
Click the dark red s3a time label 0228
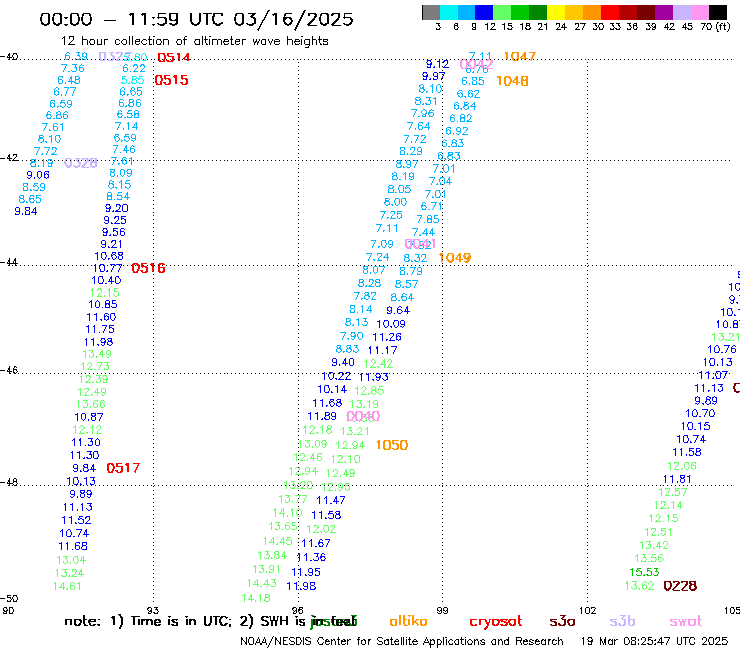click(680, 586)
